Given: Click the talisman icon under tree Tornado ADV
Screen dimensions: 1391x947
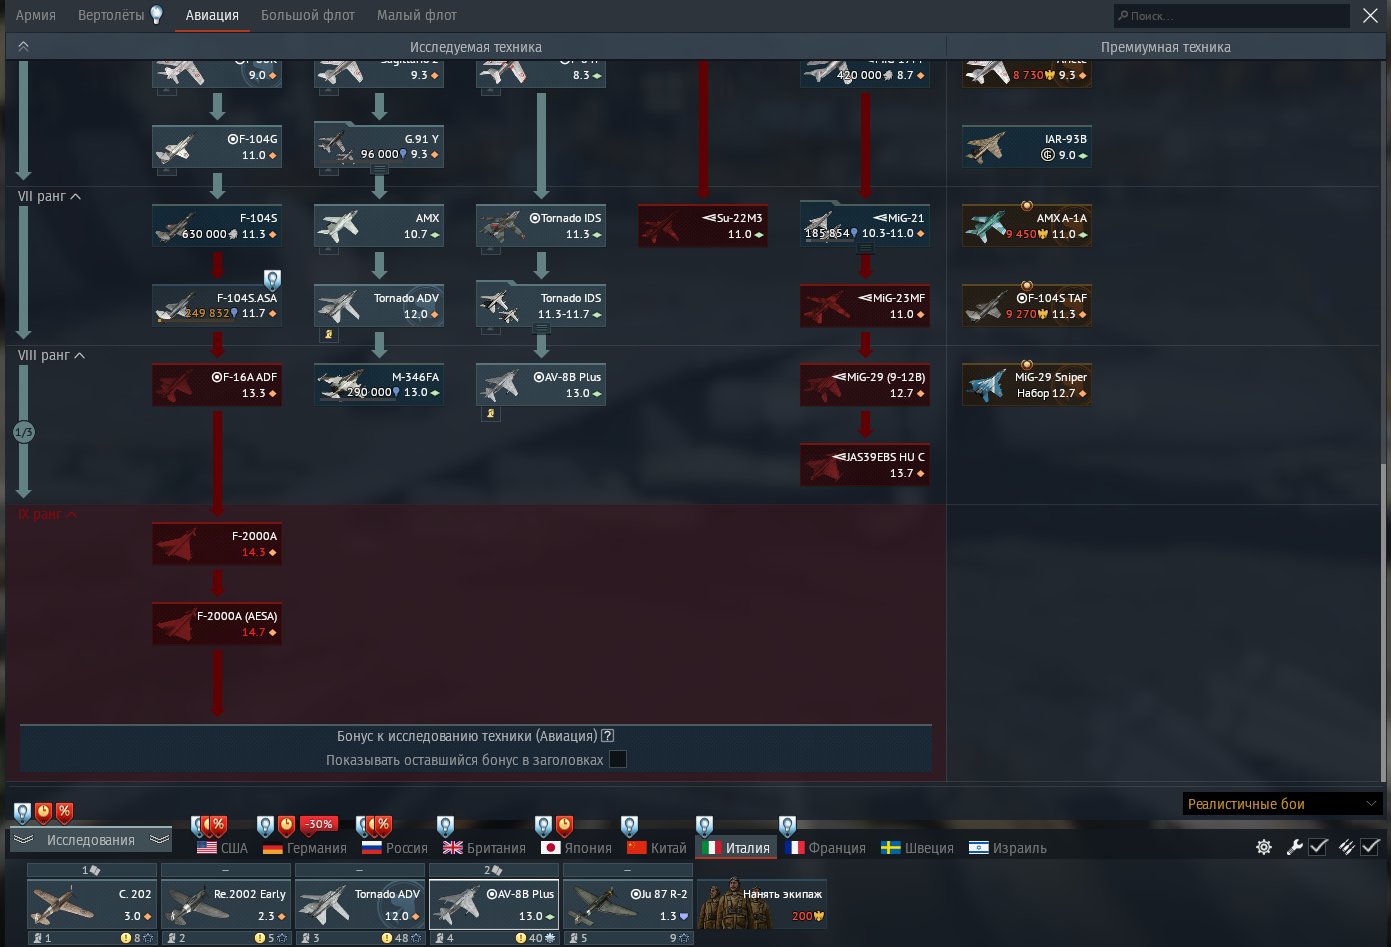Looking at the screenshot, I should (x=327, y=335).
